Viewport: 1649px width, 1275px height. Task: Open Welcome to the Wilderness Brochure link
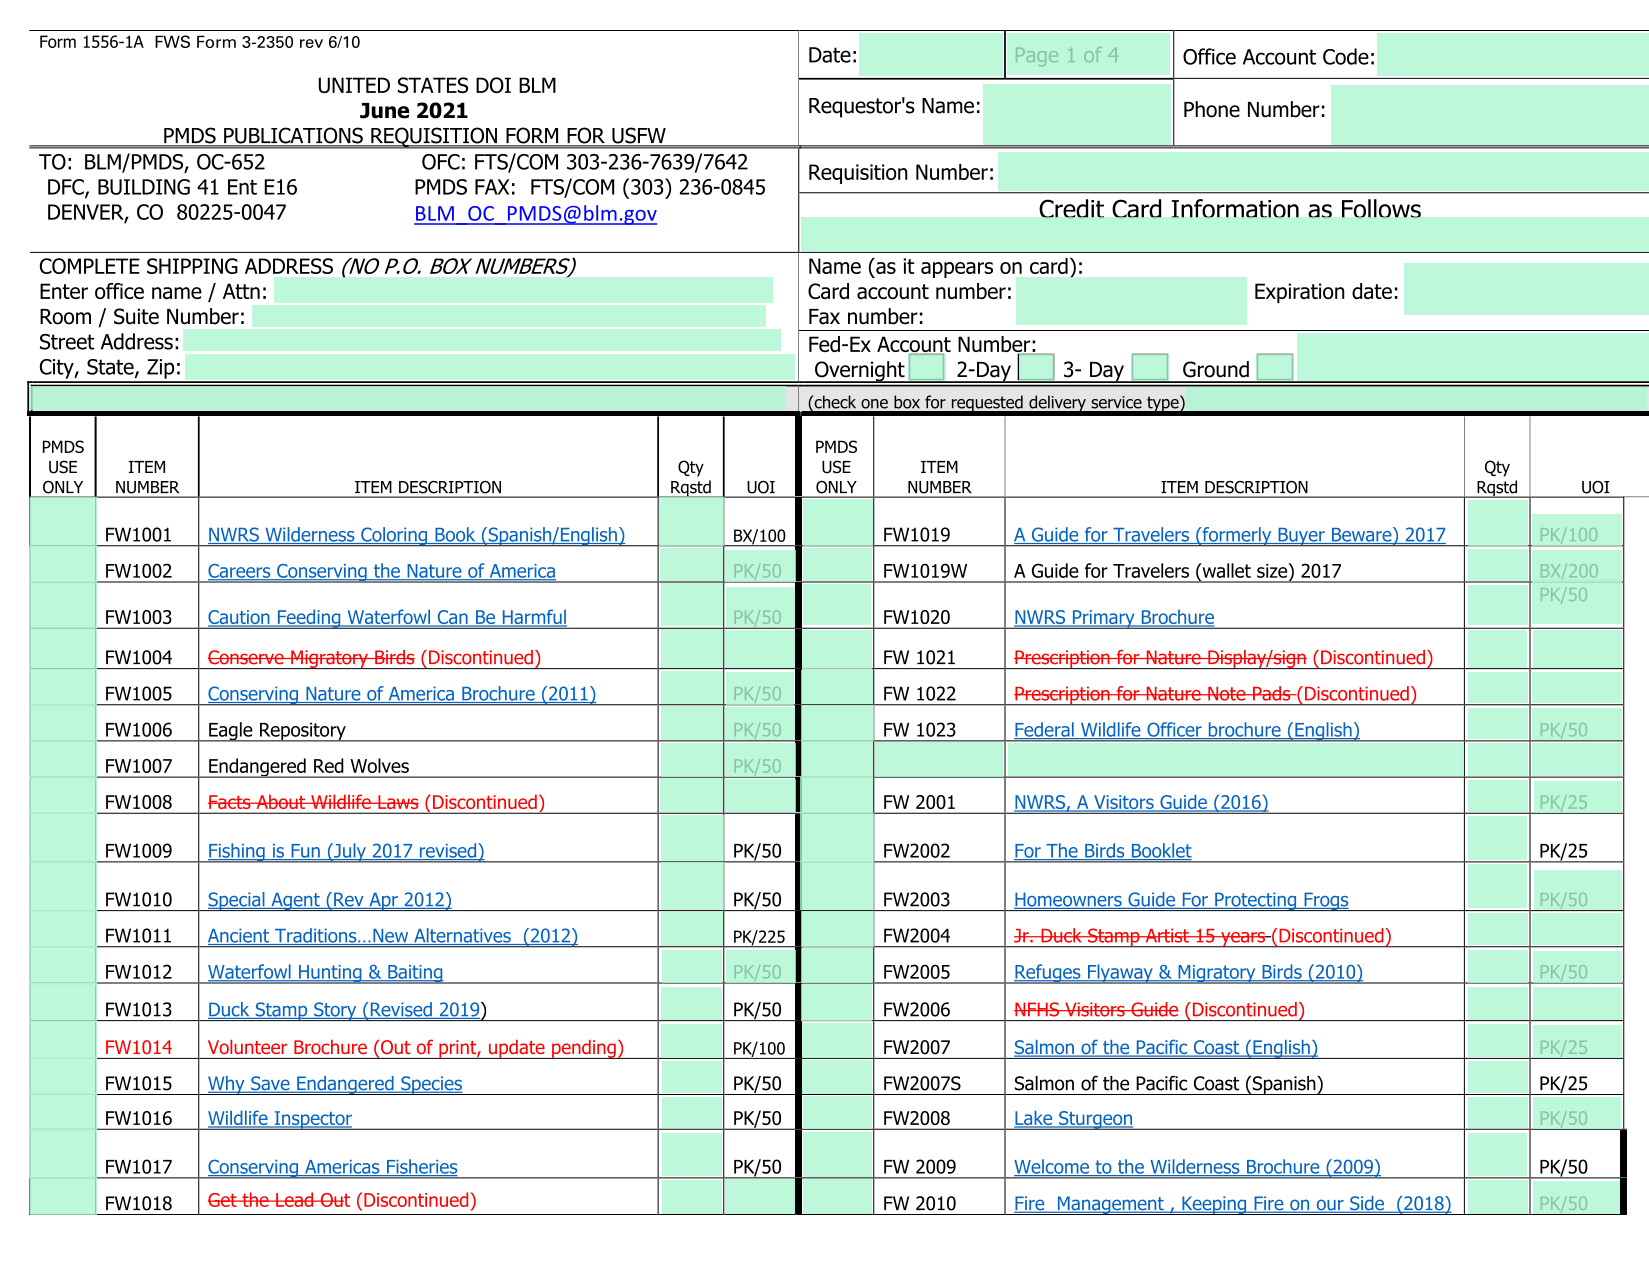pyautogui.click(x=1197, y=1167)
